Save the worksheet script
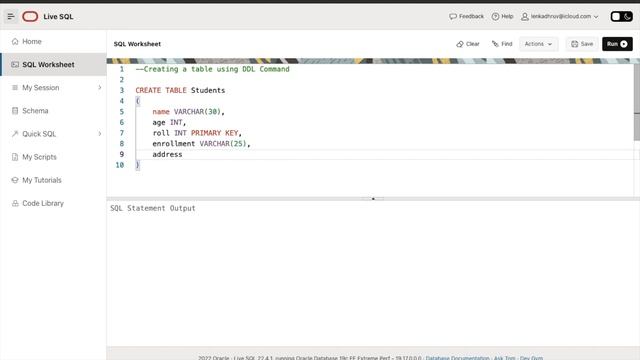Screen dimensions: 640x360 (x=582, y=44)
